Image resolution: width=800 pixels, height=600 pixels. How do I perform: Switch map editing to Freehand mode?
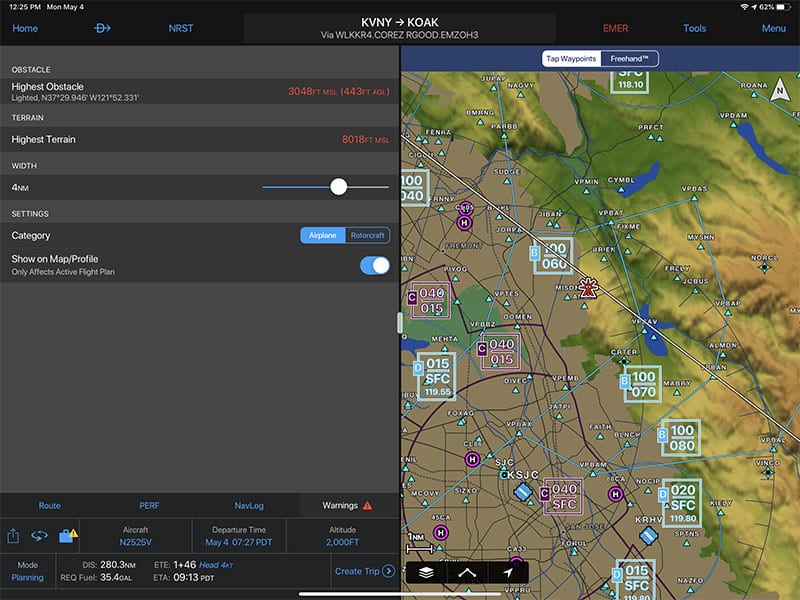[629, 59]
